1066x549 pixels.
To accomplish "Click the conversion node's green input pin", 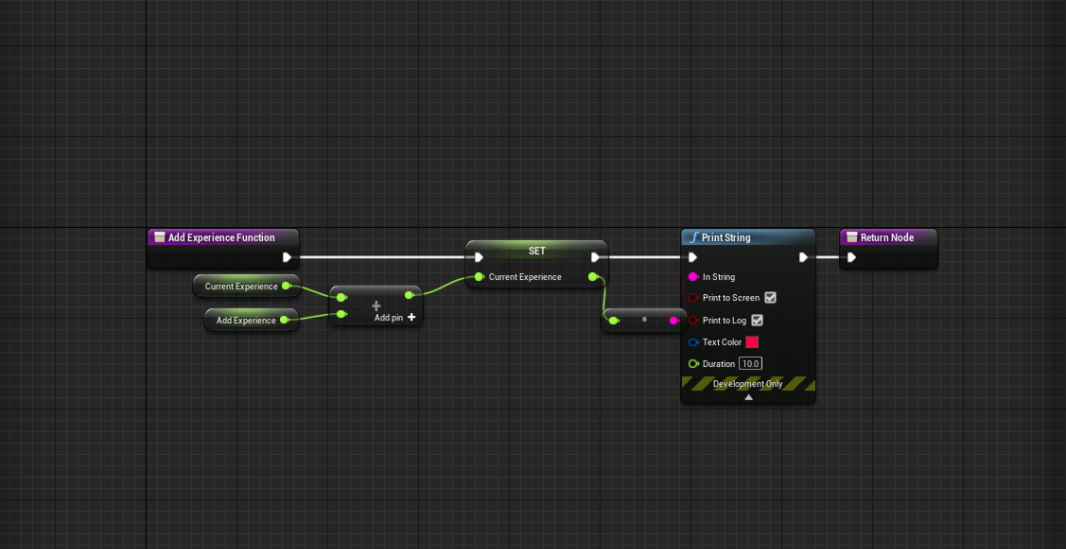I will 613,321.
